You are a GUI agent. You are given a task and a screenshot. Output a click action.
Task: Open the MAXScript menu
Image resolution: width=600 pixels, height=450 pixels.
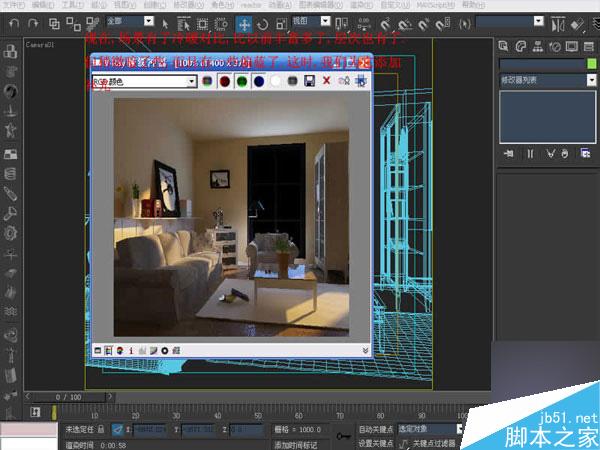tap(436, 5)
